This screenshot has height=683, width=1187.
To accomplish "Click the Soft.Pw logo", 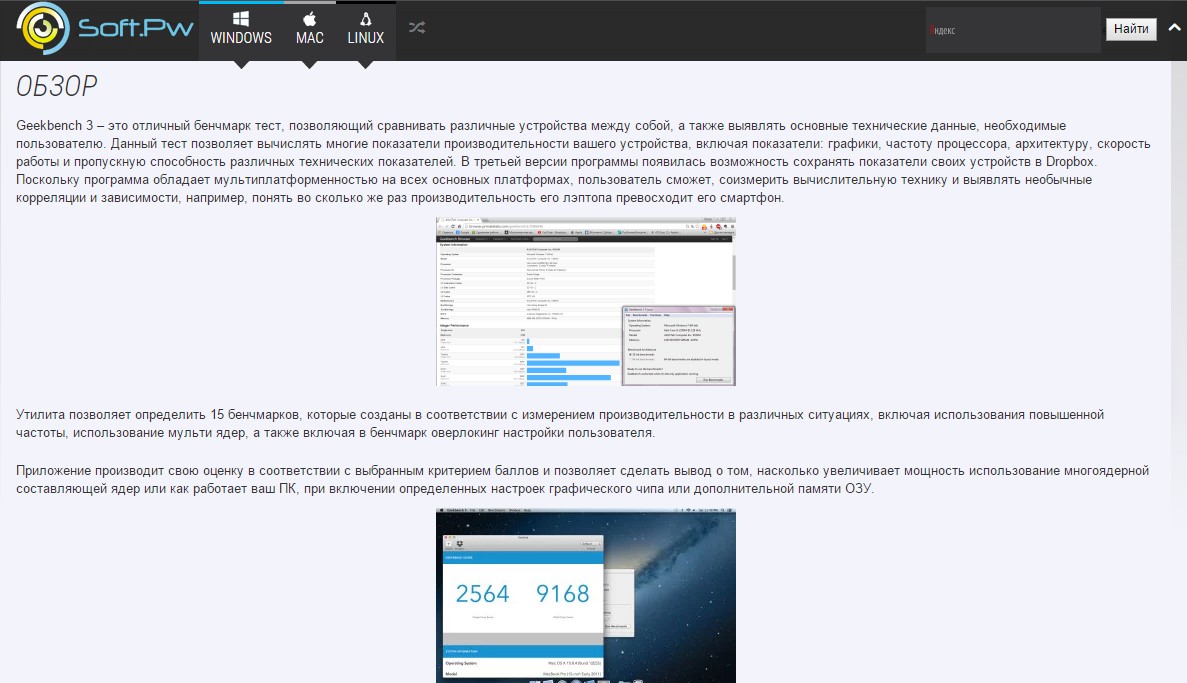I will pyautogui.click(x=104, y=29).
